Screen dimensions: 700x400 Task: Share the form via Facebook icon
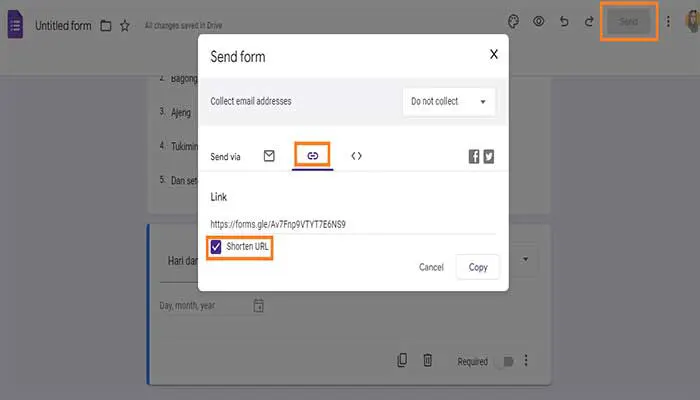(474, 156)
